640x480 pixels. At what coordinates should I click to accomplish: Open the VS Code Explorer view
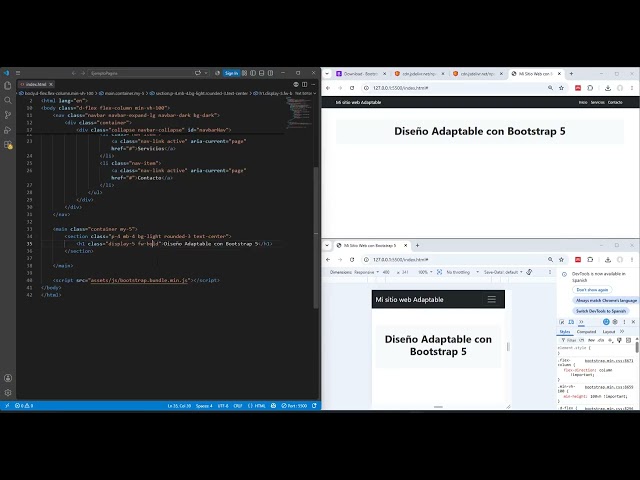[x=8, y=85]
